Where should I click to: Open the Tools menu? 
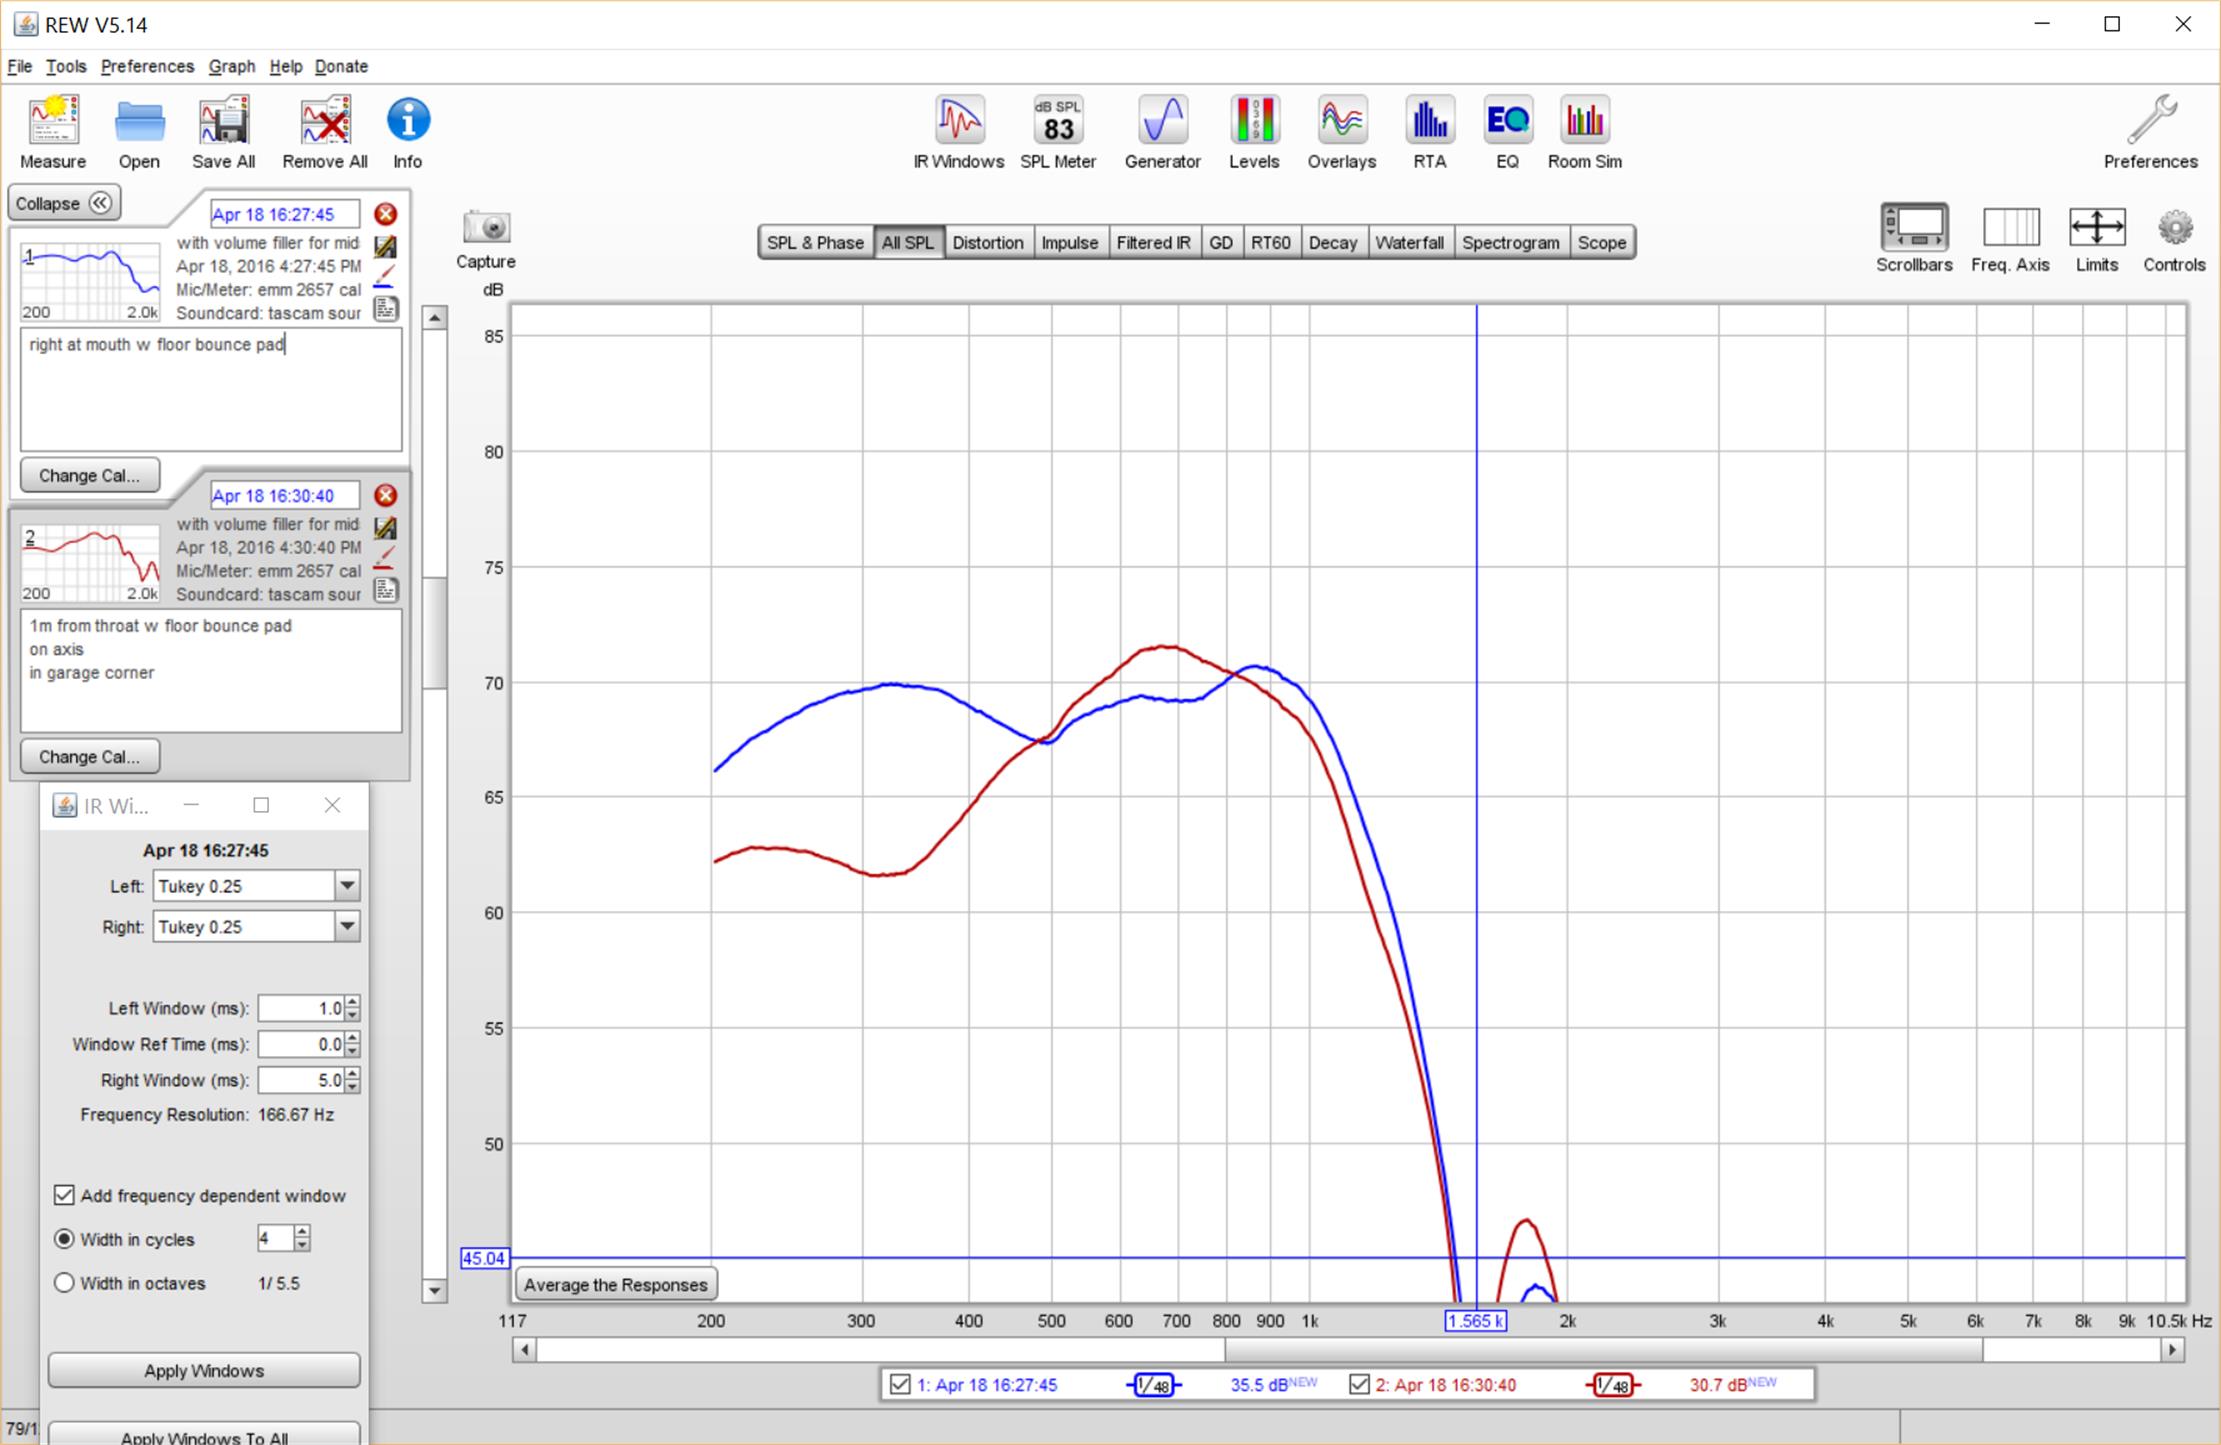(x=66, y=66)
